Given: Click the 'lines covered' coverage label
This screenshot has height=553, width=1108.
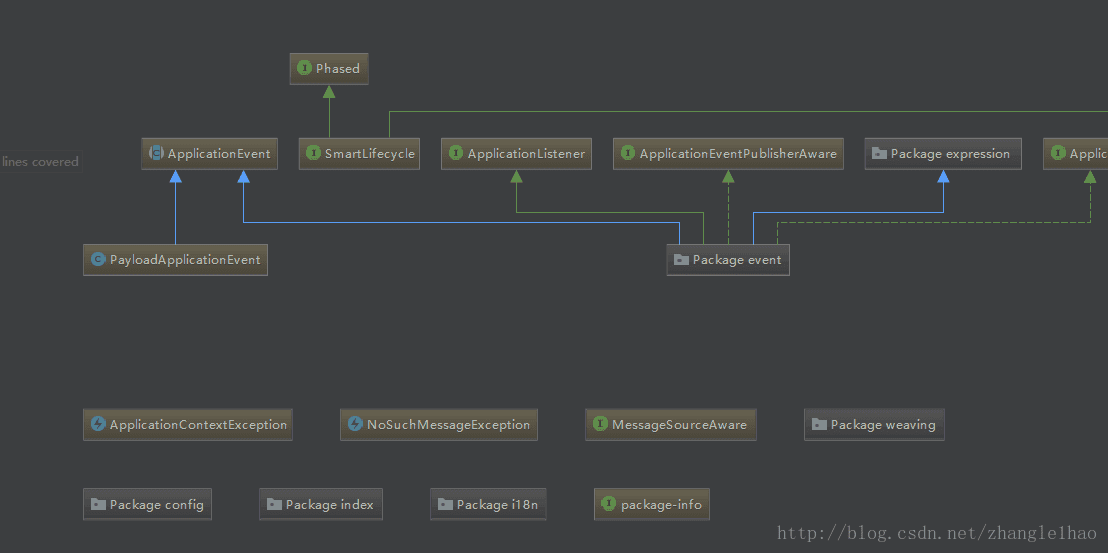Looking at the screenshot, I should [x=40, y=162].
